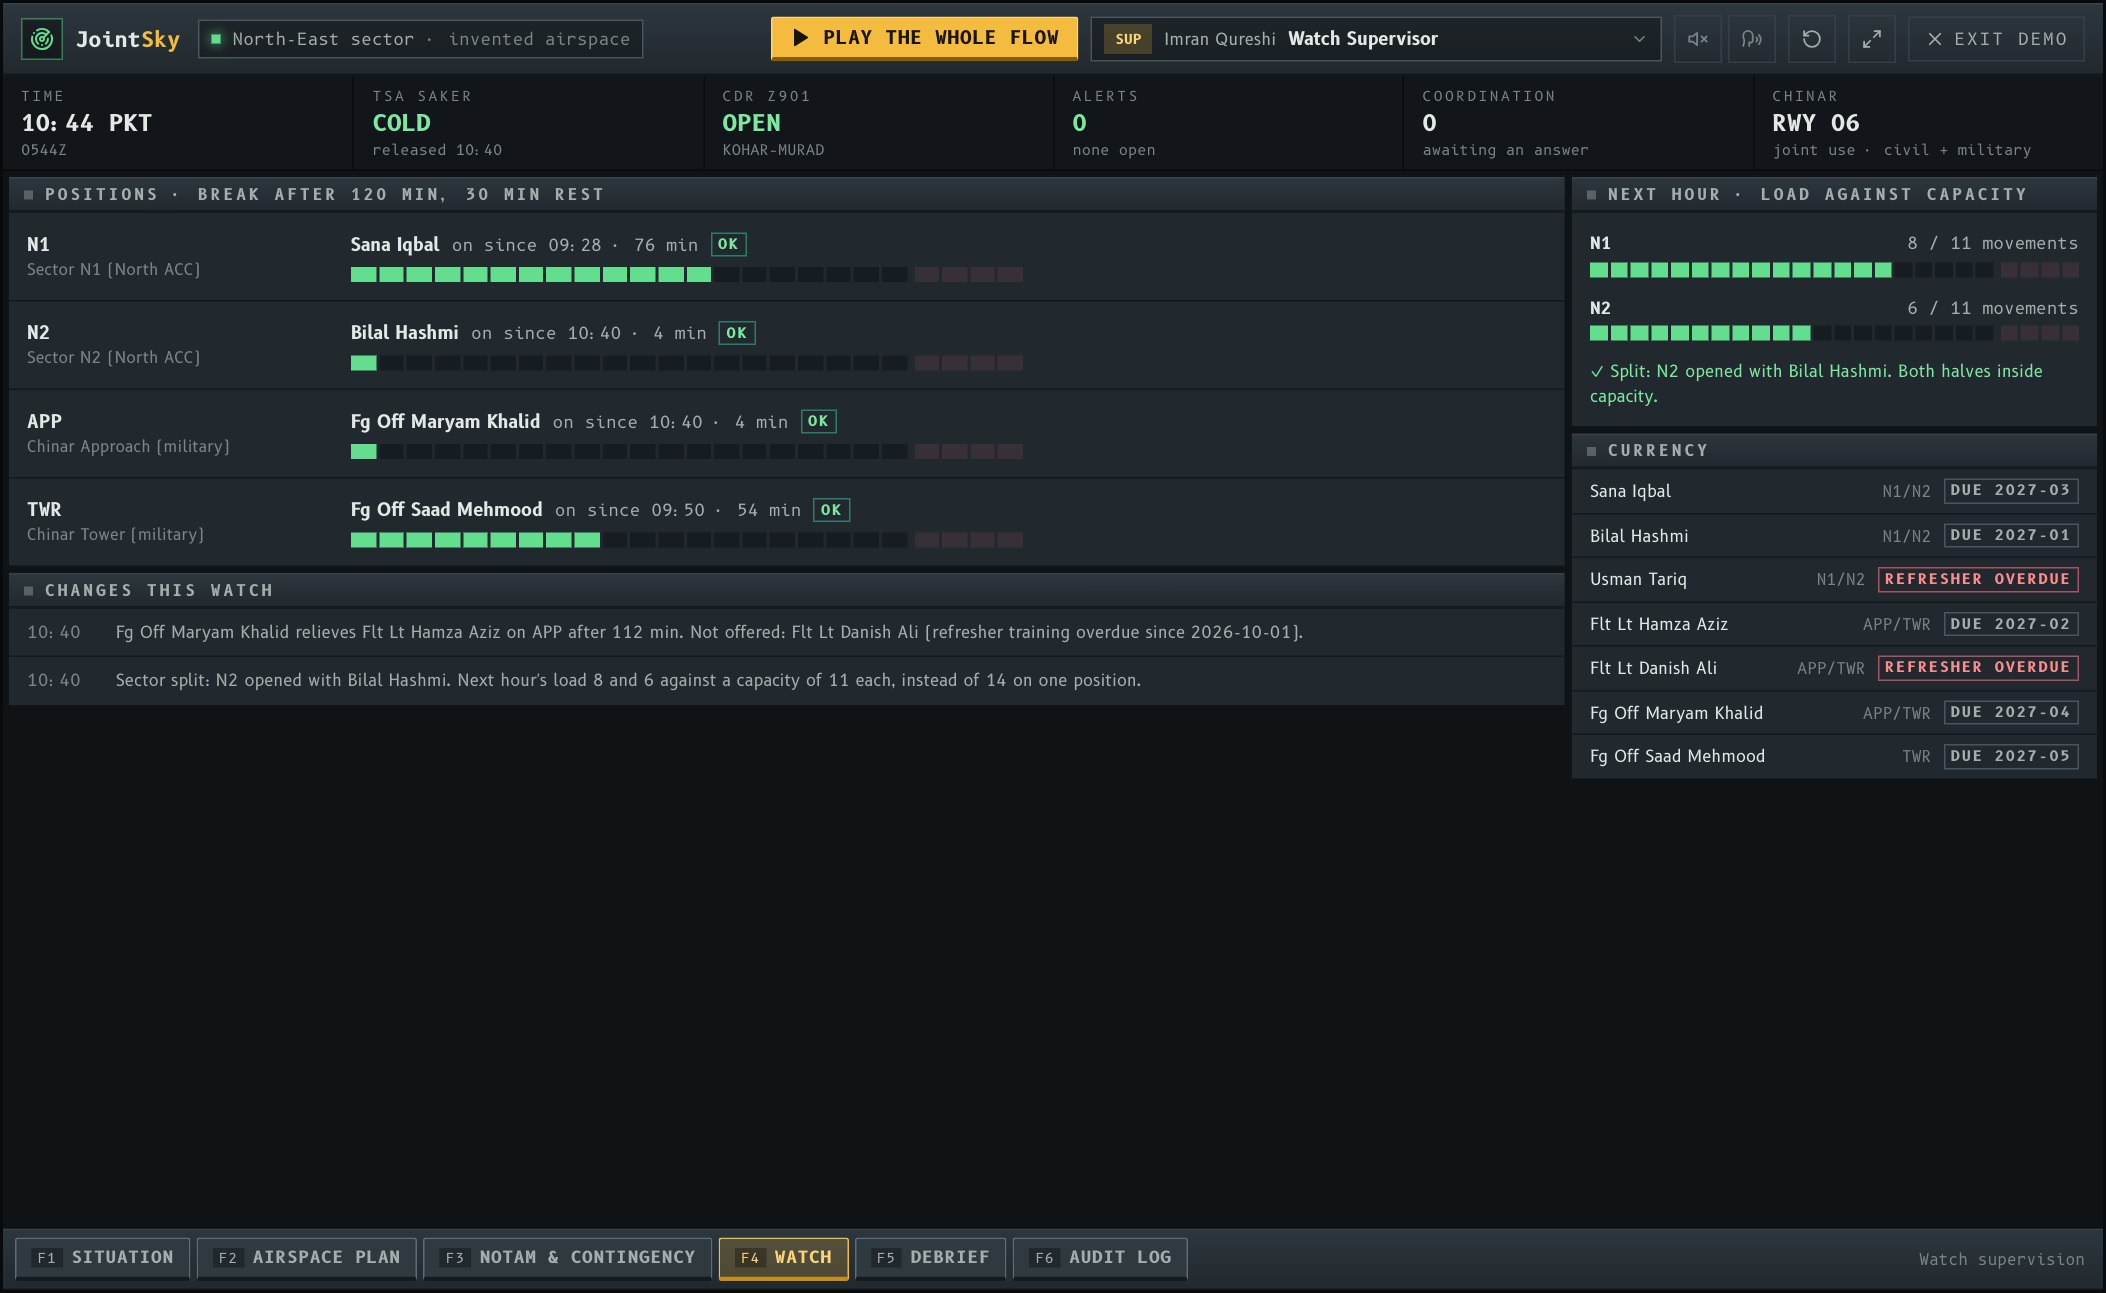Click the ALERTS count tile
The height and width of the screenshot is (1293, 2106).
(x=1227, y=123)
